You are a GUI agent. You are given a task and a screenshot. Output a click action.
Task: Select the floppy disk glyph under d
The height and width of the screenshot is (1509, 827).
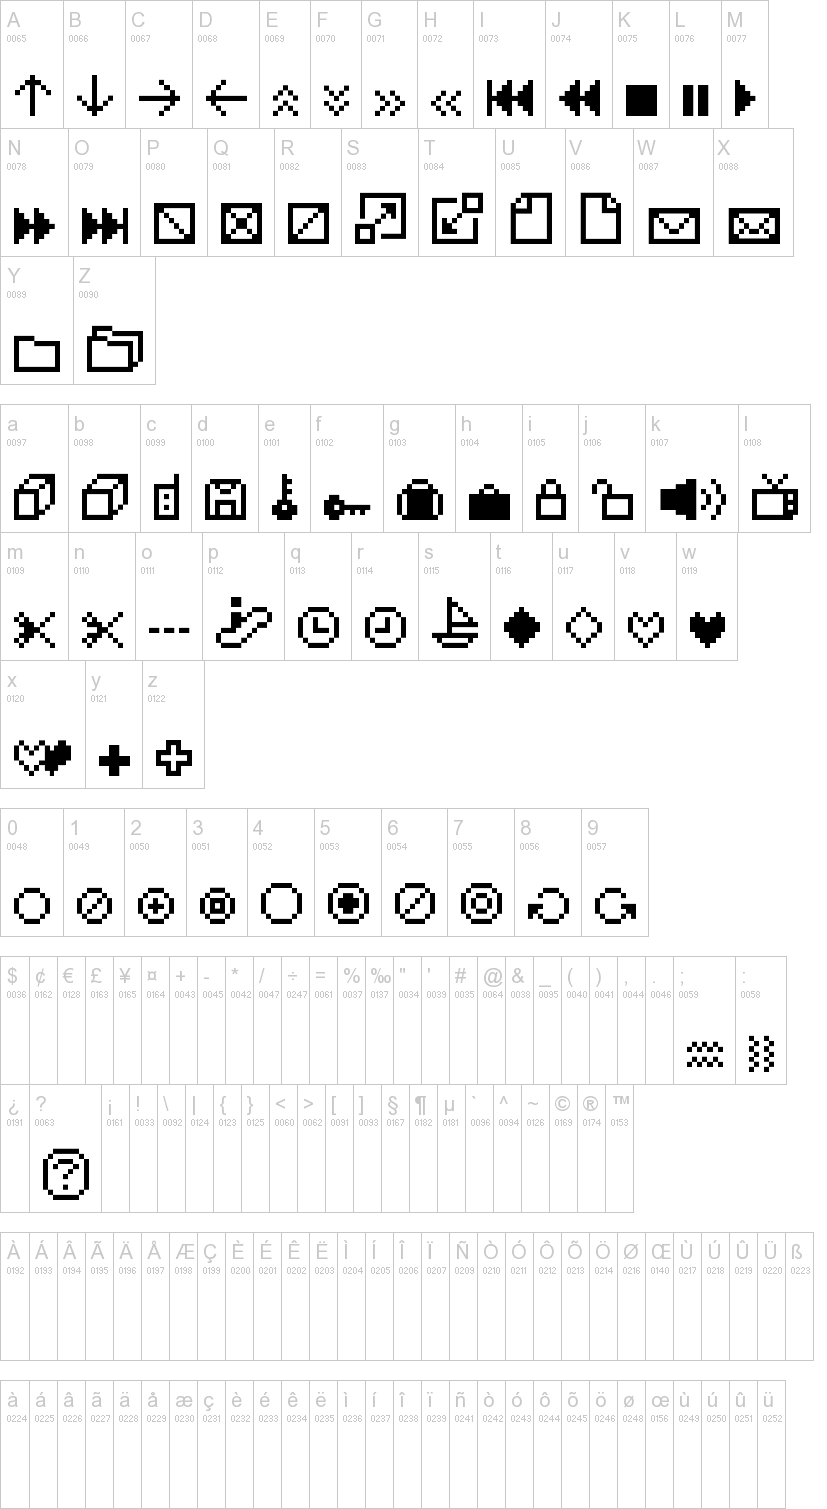[x=225, y=499]
